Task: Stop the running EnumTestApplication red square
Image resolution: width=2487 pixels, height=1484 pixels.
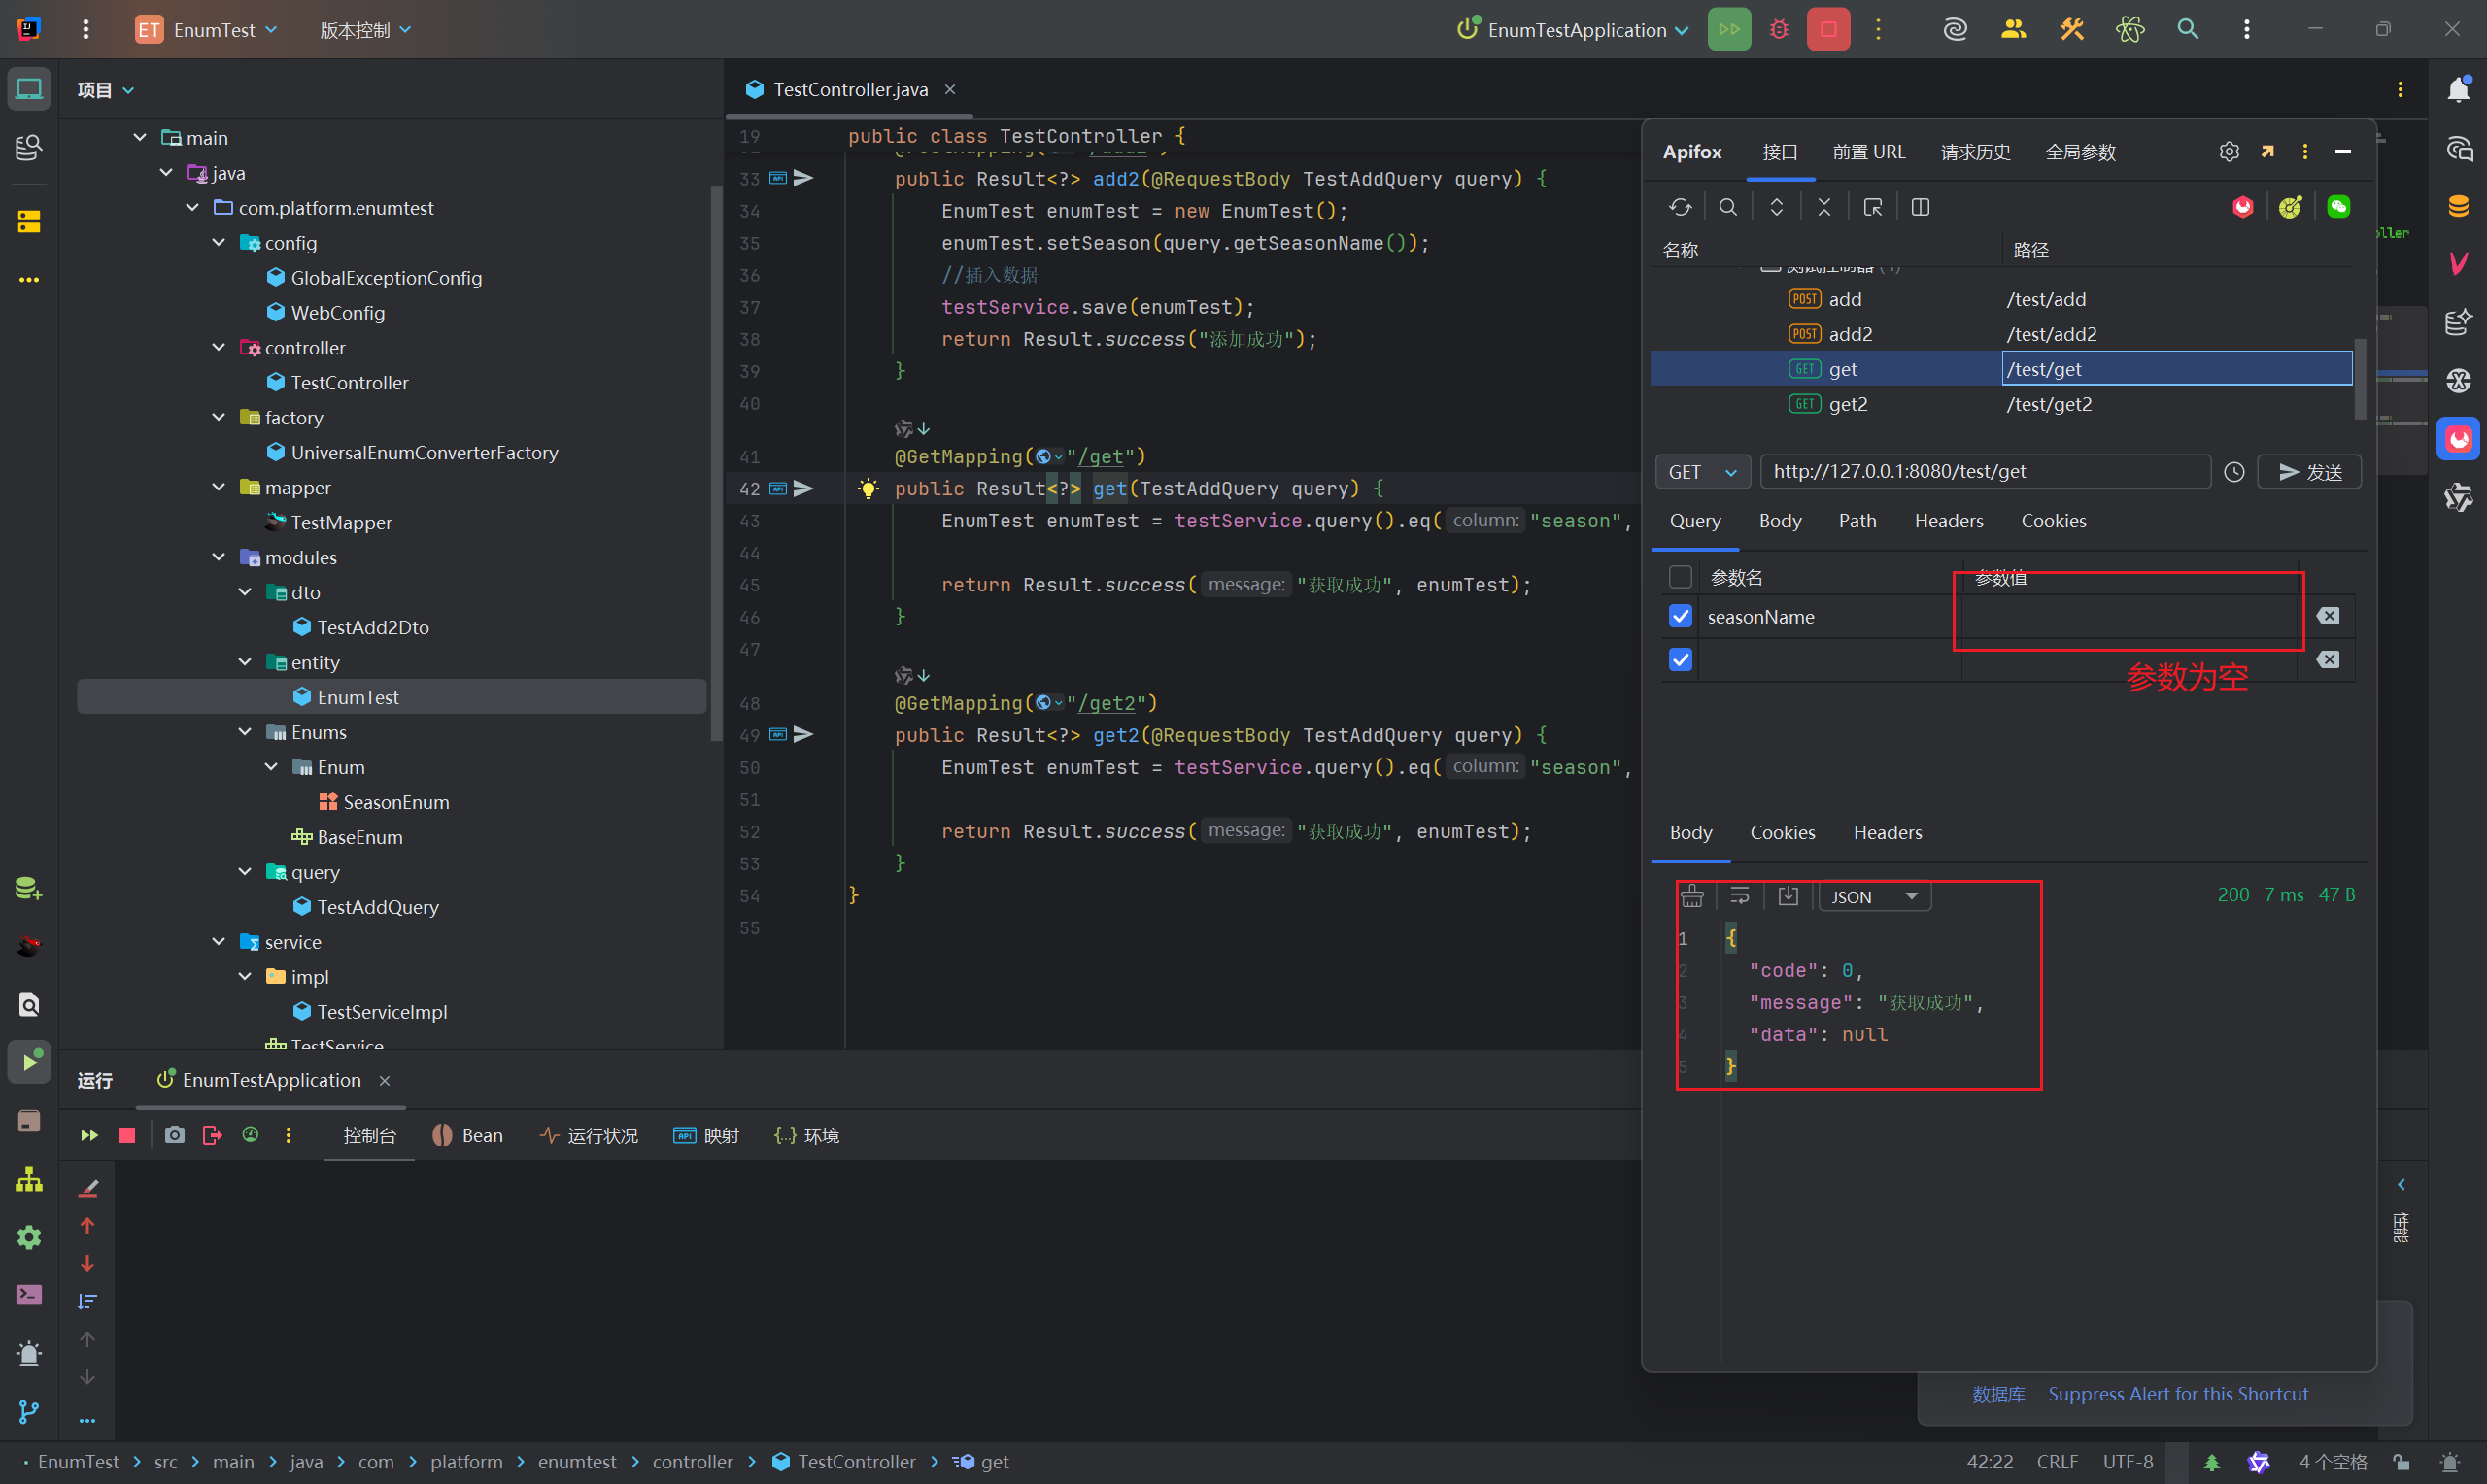Action: click(x=1828, y=29)
